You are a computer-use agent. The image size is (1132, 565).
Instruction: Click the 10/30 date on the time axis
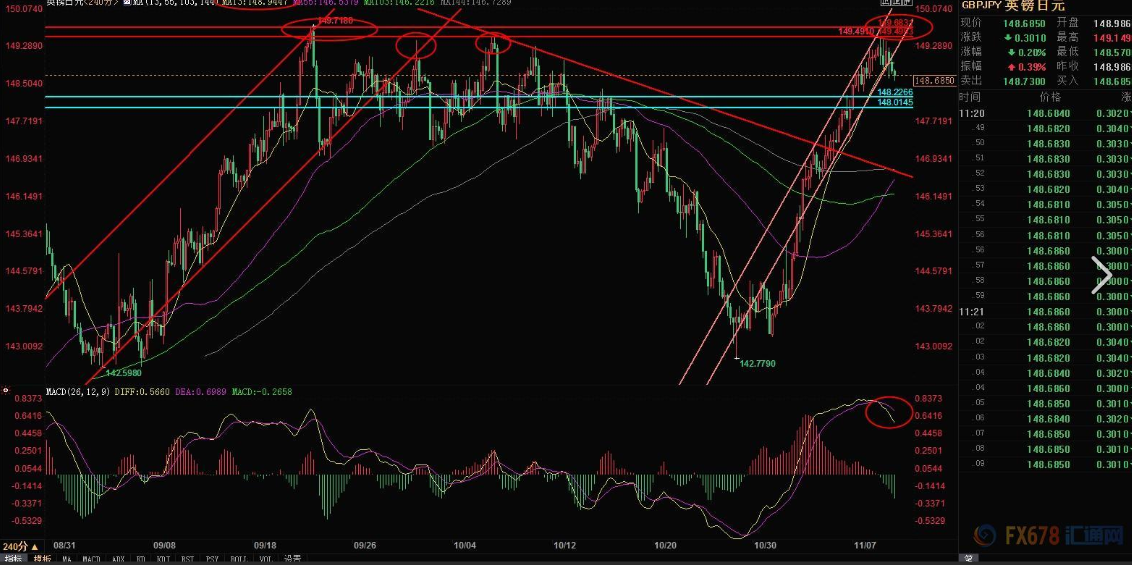point(765,546)
